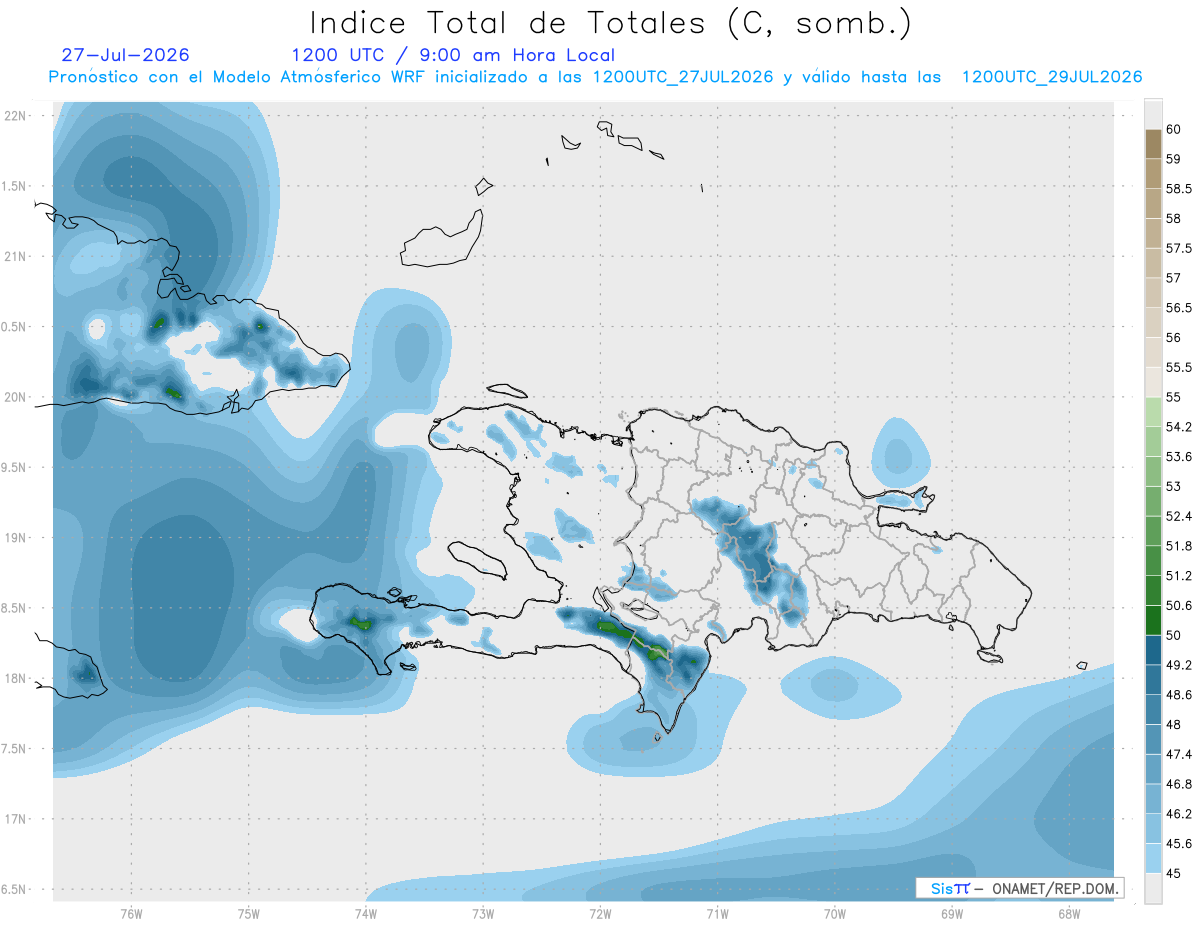This screenshot has height=927, width=1200.
Task: Click the '1200 UTC / 9:00 am Hora Local' text
Action: 453,56
